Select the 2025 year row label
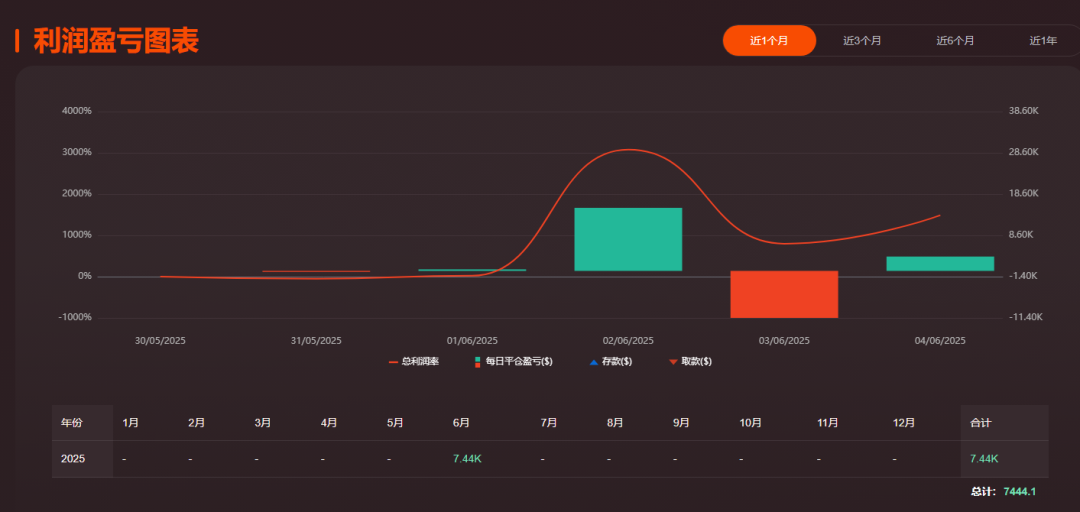1080x512 pixels. click(73, 459)
